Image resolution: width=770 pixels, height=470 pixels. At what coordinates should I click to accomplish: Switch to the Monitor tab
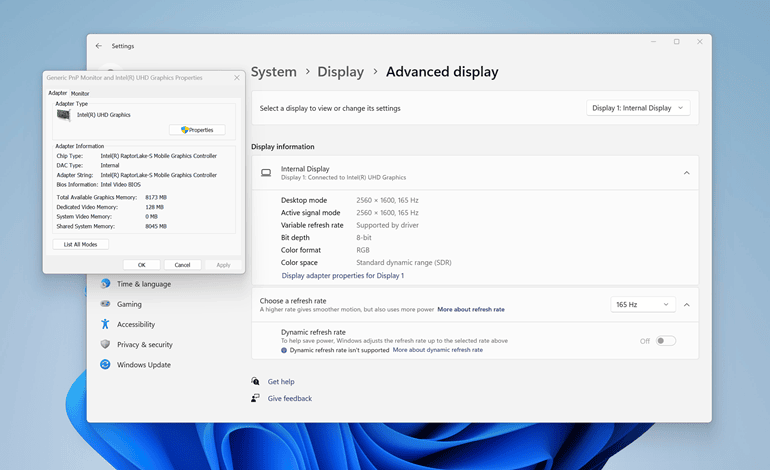[80, 93]
